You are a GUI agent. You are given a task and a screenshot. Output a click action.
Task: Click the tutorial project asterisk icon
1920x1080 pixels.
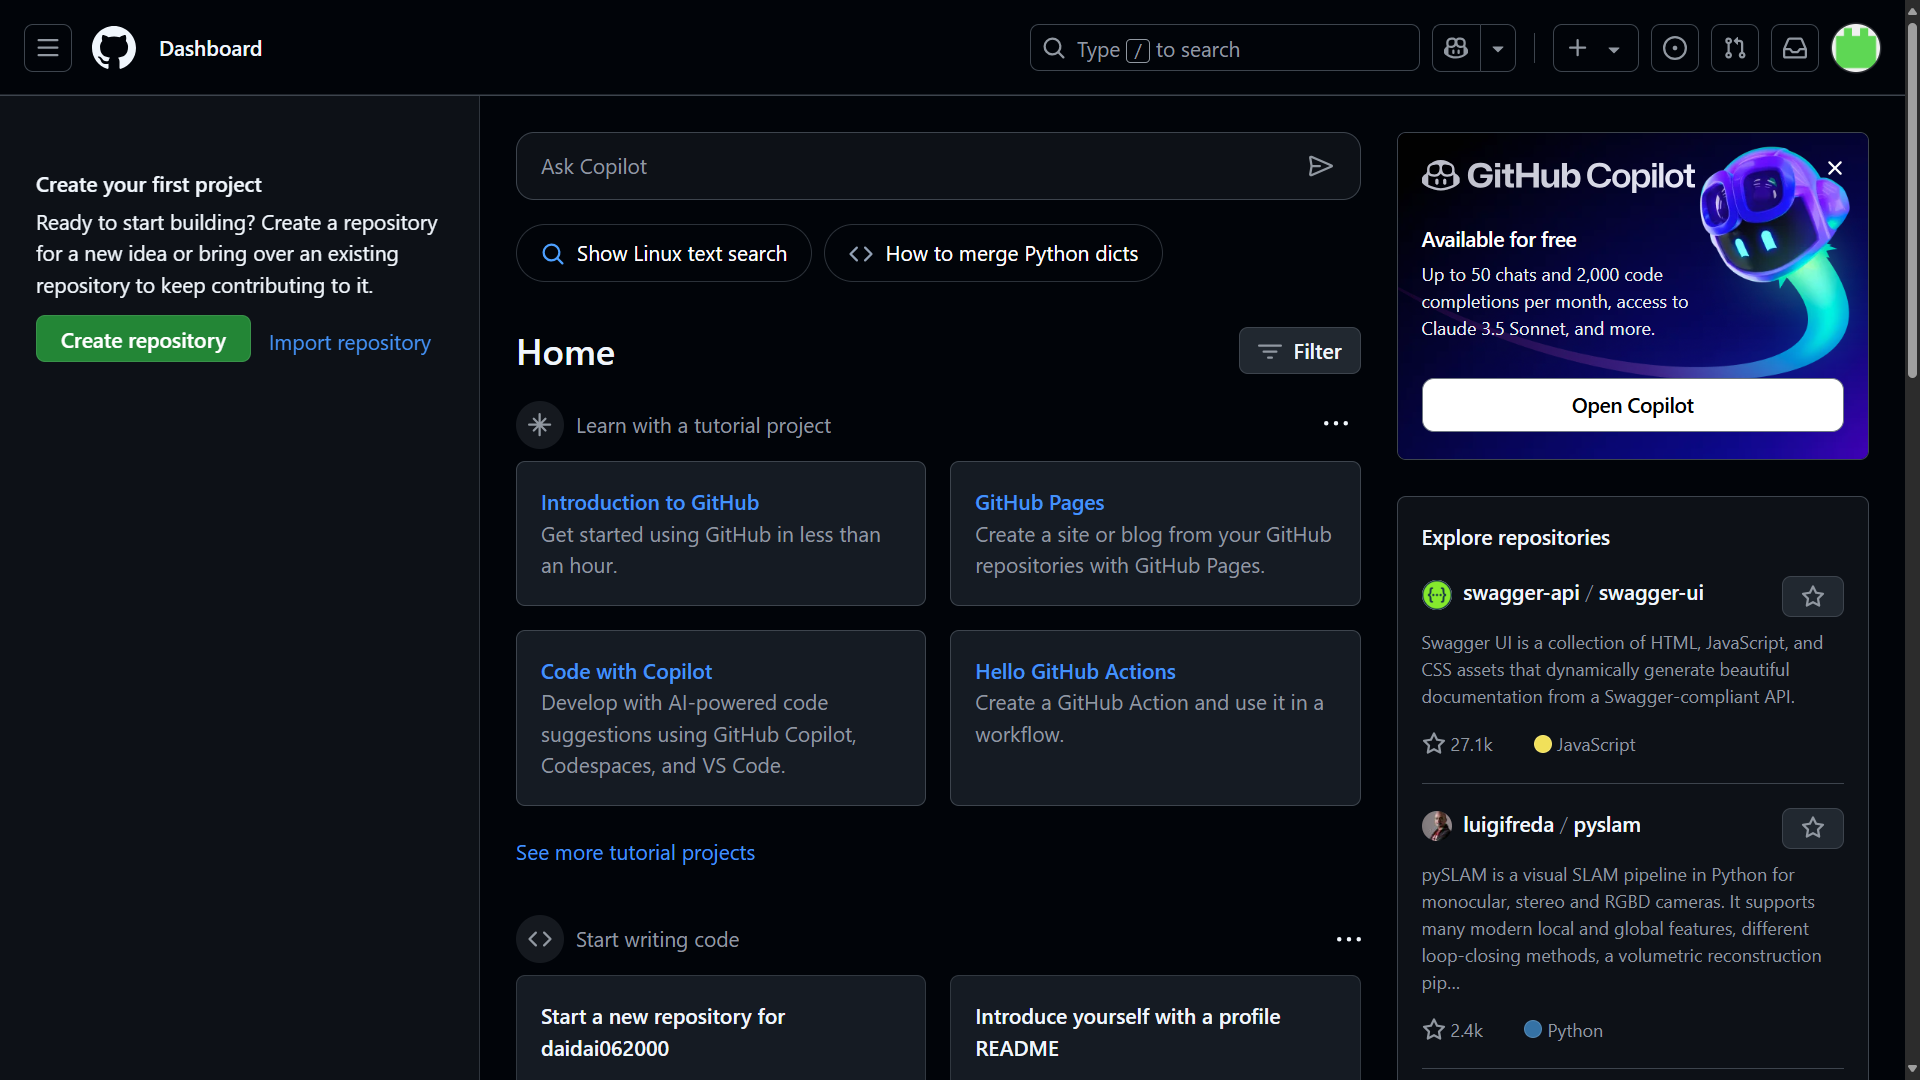(x=540, y=425)
